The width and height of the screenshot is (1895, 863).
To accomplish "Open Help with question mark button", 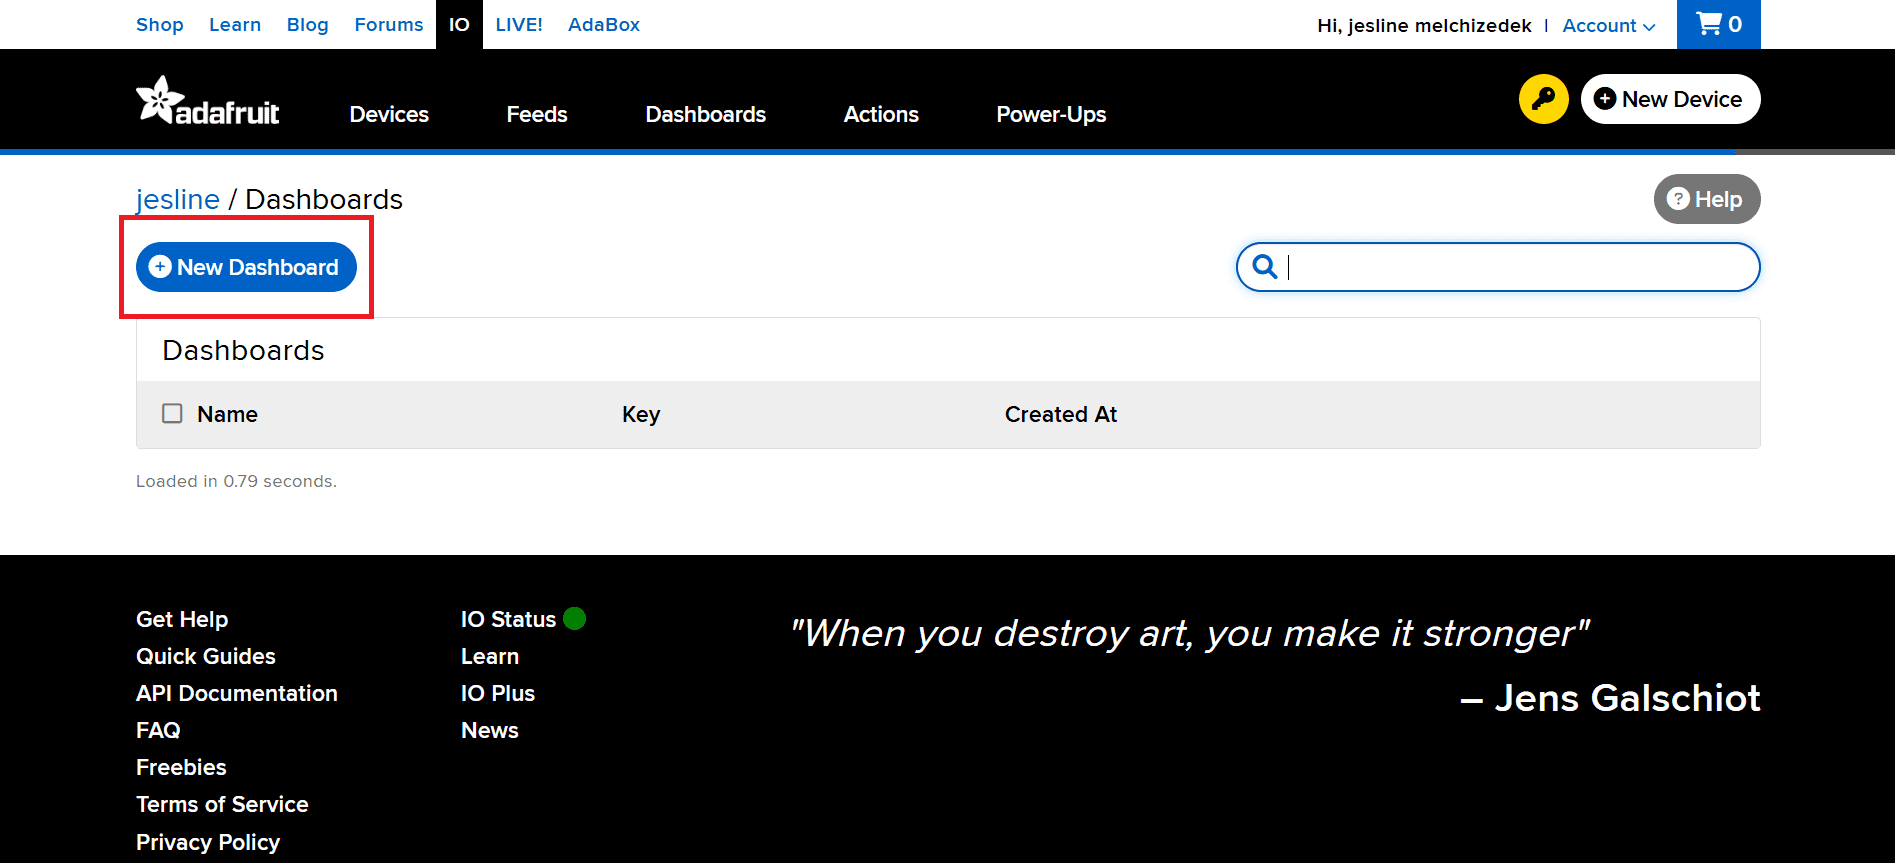I will [1706, 199].
